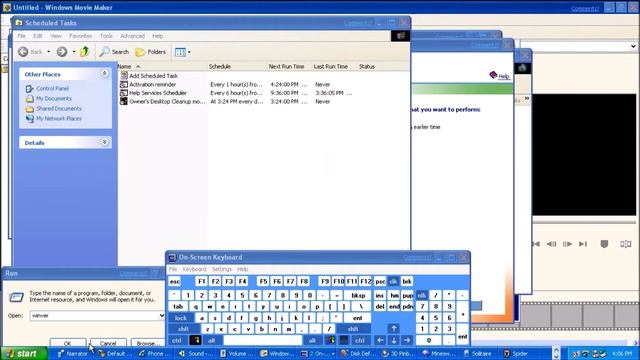Expand the Details panel
The image size is (640, 360).
[x=104, y=142]
